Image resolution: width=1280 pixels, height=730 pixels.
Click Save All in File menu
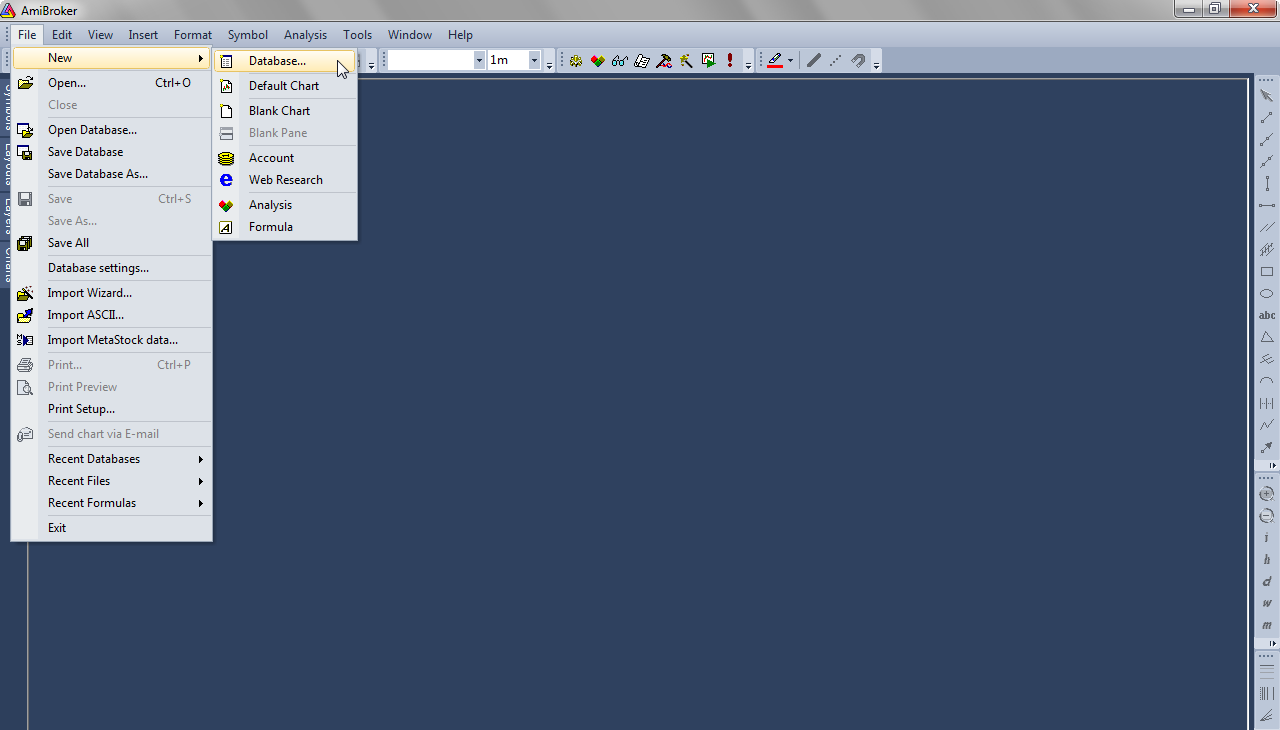tap(112, 243)
